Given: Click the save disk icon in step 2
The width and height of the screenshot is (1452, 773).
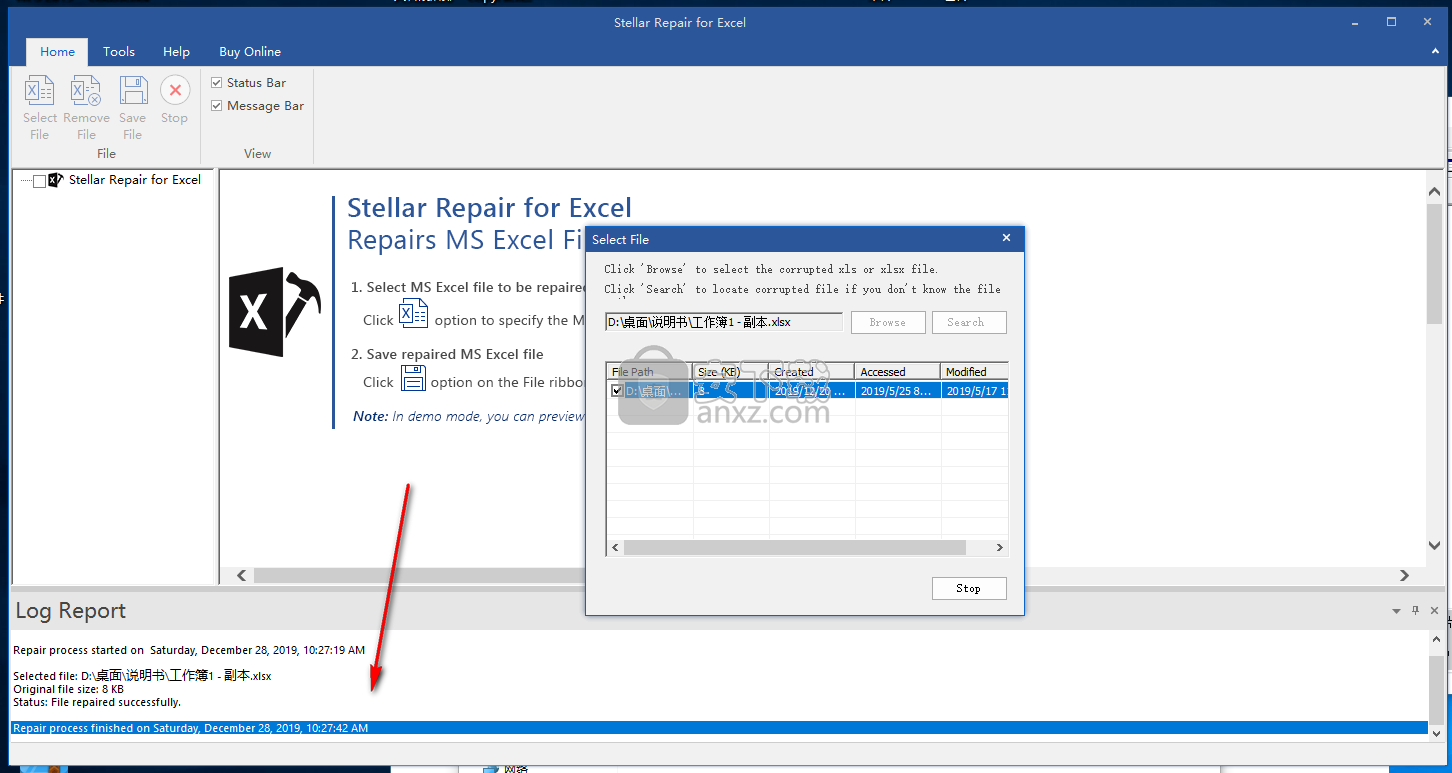Looking at the screenshot, I should [x=413, y=378].
